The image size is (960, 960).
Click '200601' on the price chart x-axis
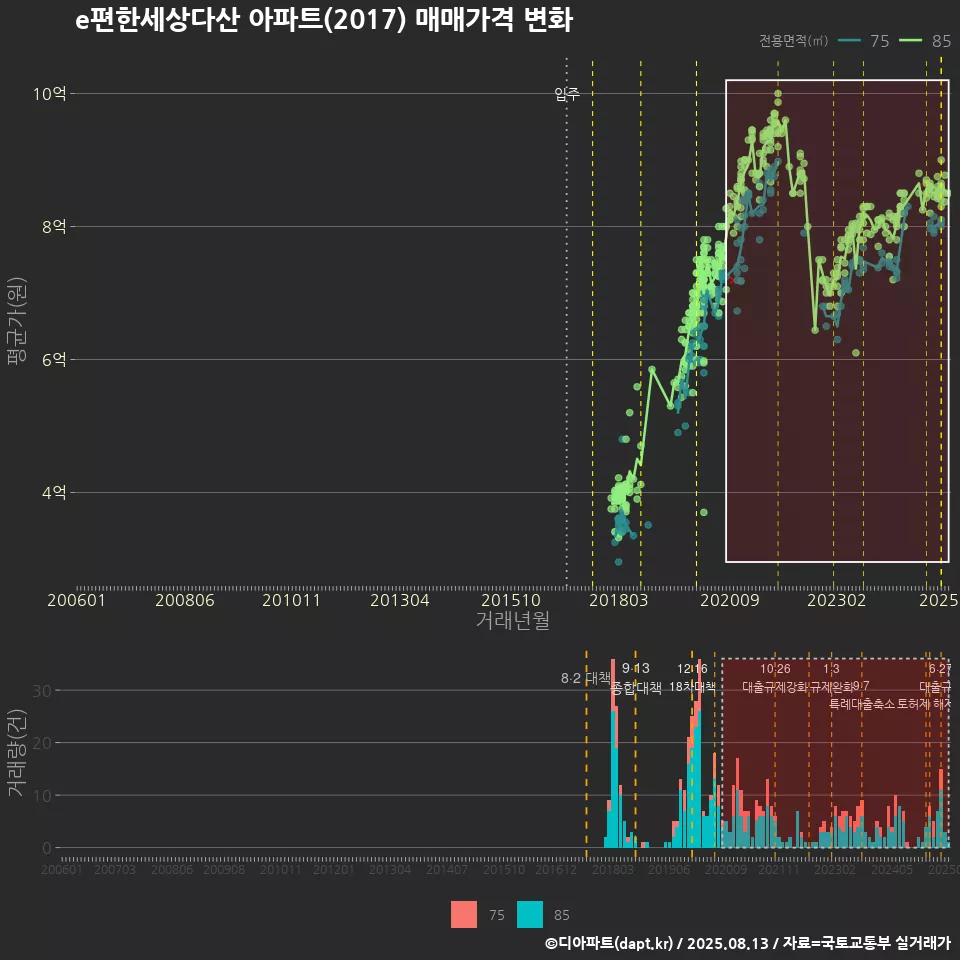coord(77,600)
